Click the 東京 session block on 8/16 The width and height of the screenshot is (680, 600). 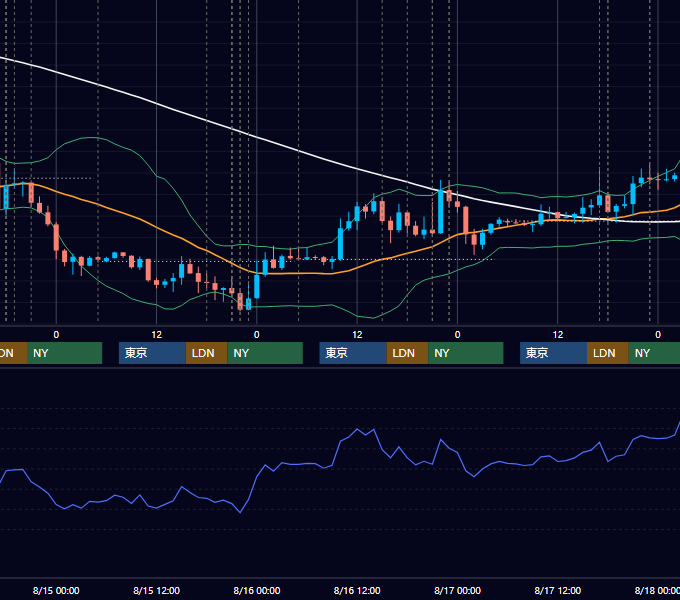click(x=353, y=353)
